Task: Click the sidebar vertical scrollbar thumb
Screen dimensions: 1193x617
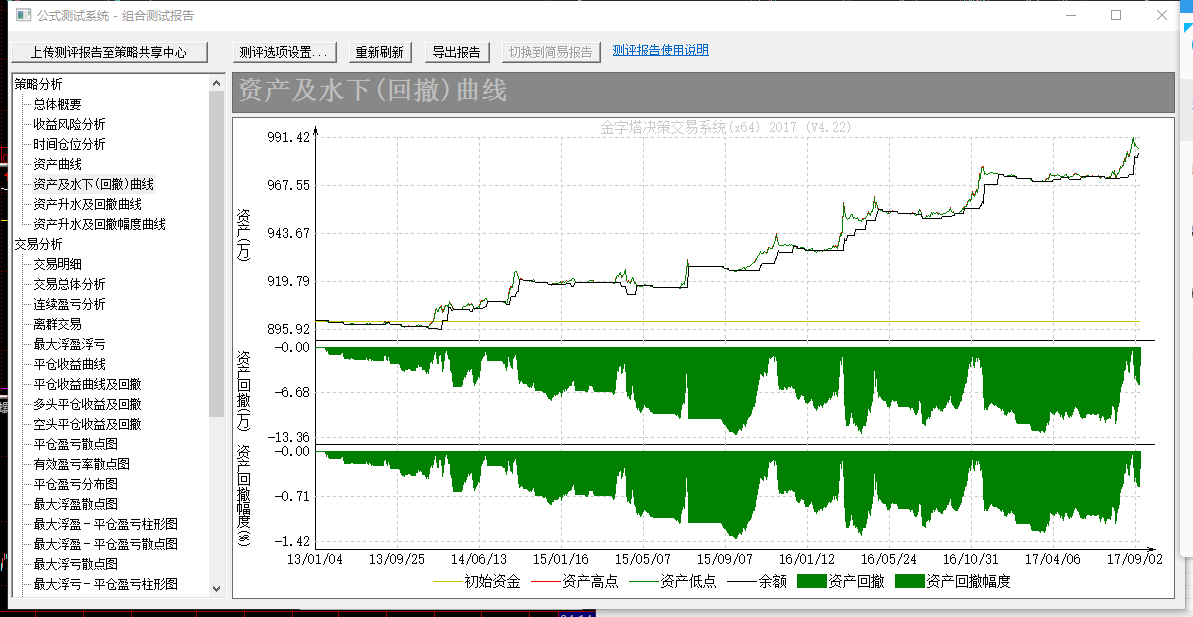Action: (x=216, y=250)
